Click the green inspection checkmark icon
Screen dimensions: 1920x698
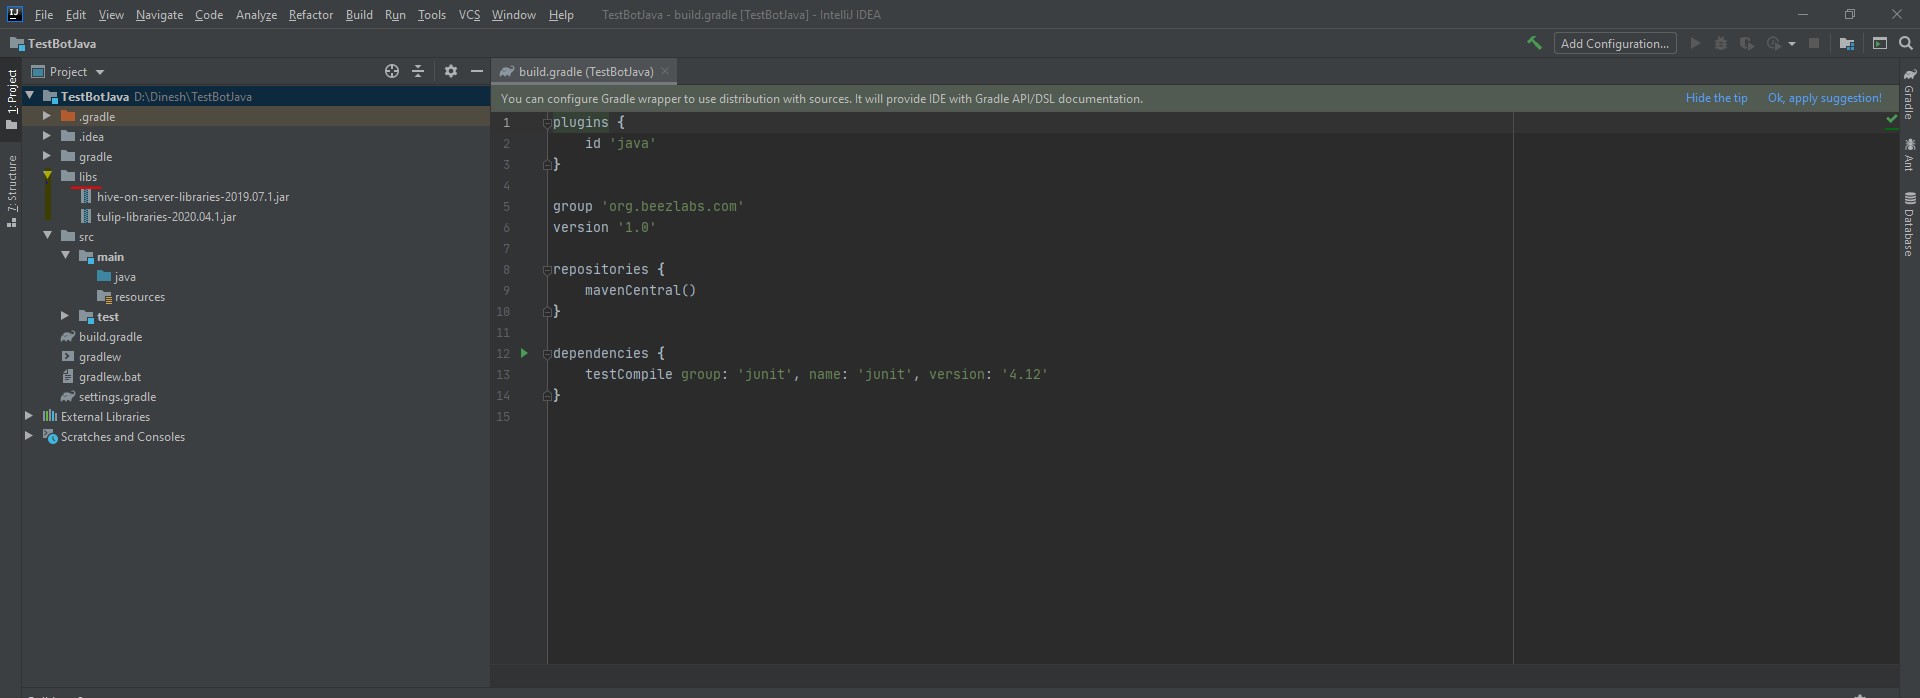click(1891, 118)
